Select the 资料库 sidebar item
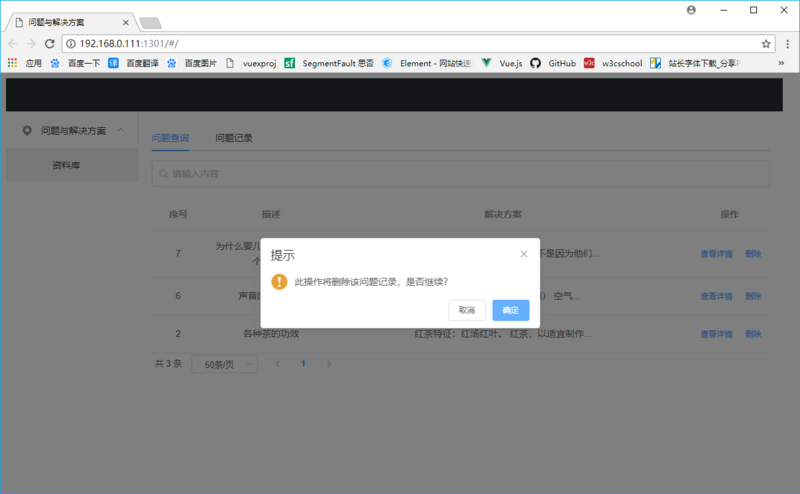800x494 pixels. click(x=72, y=165)
